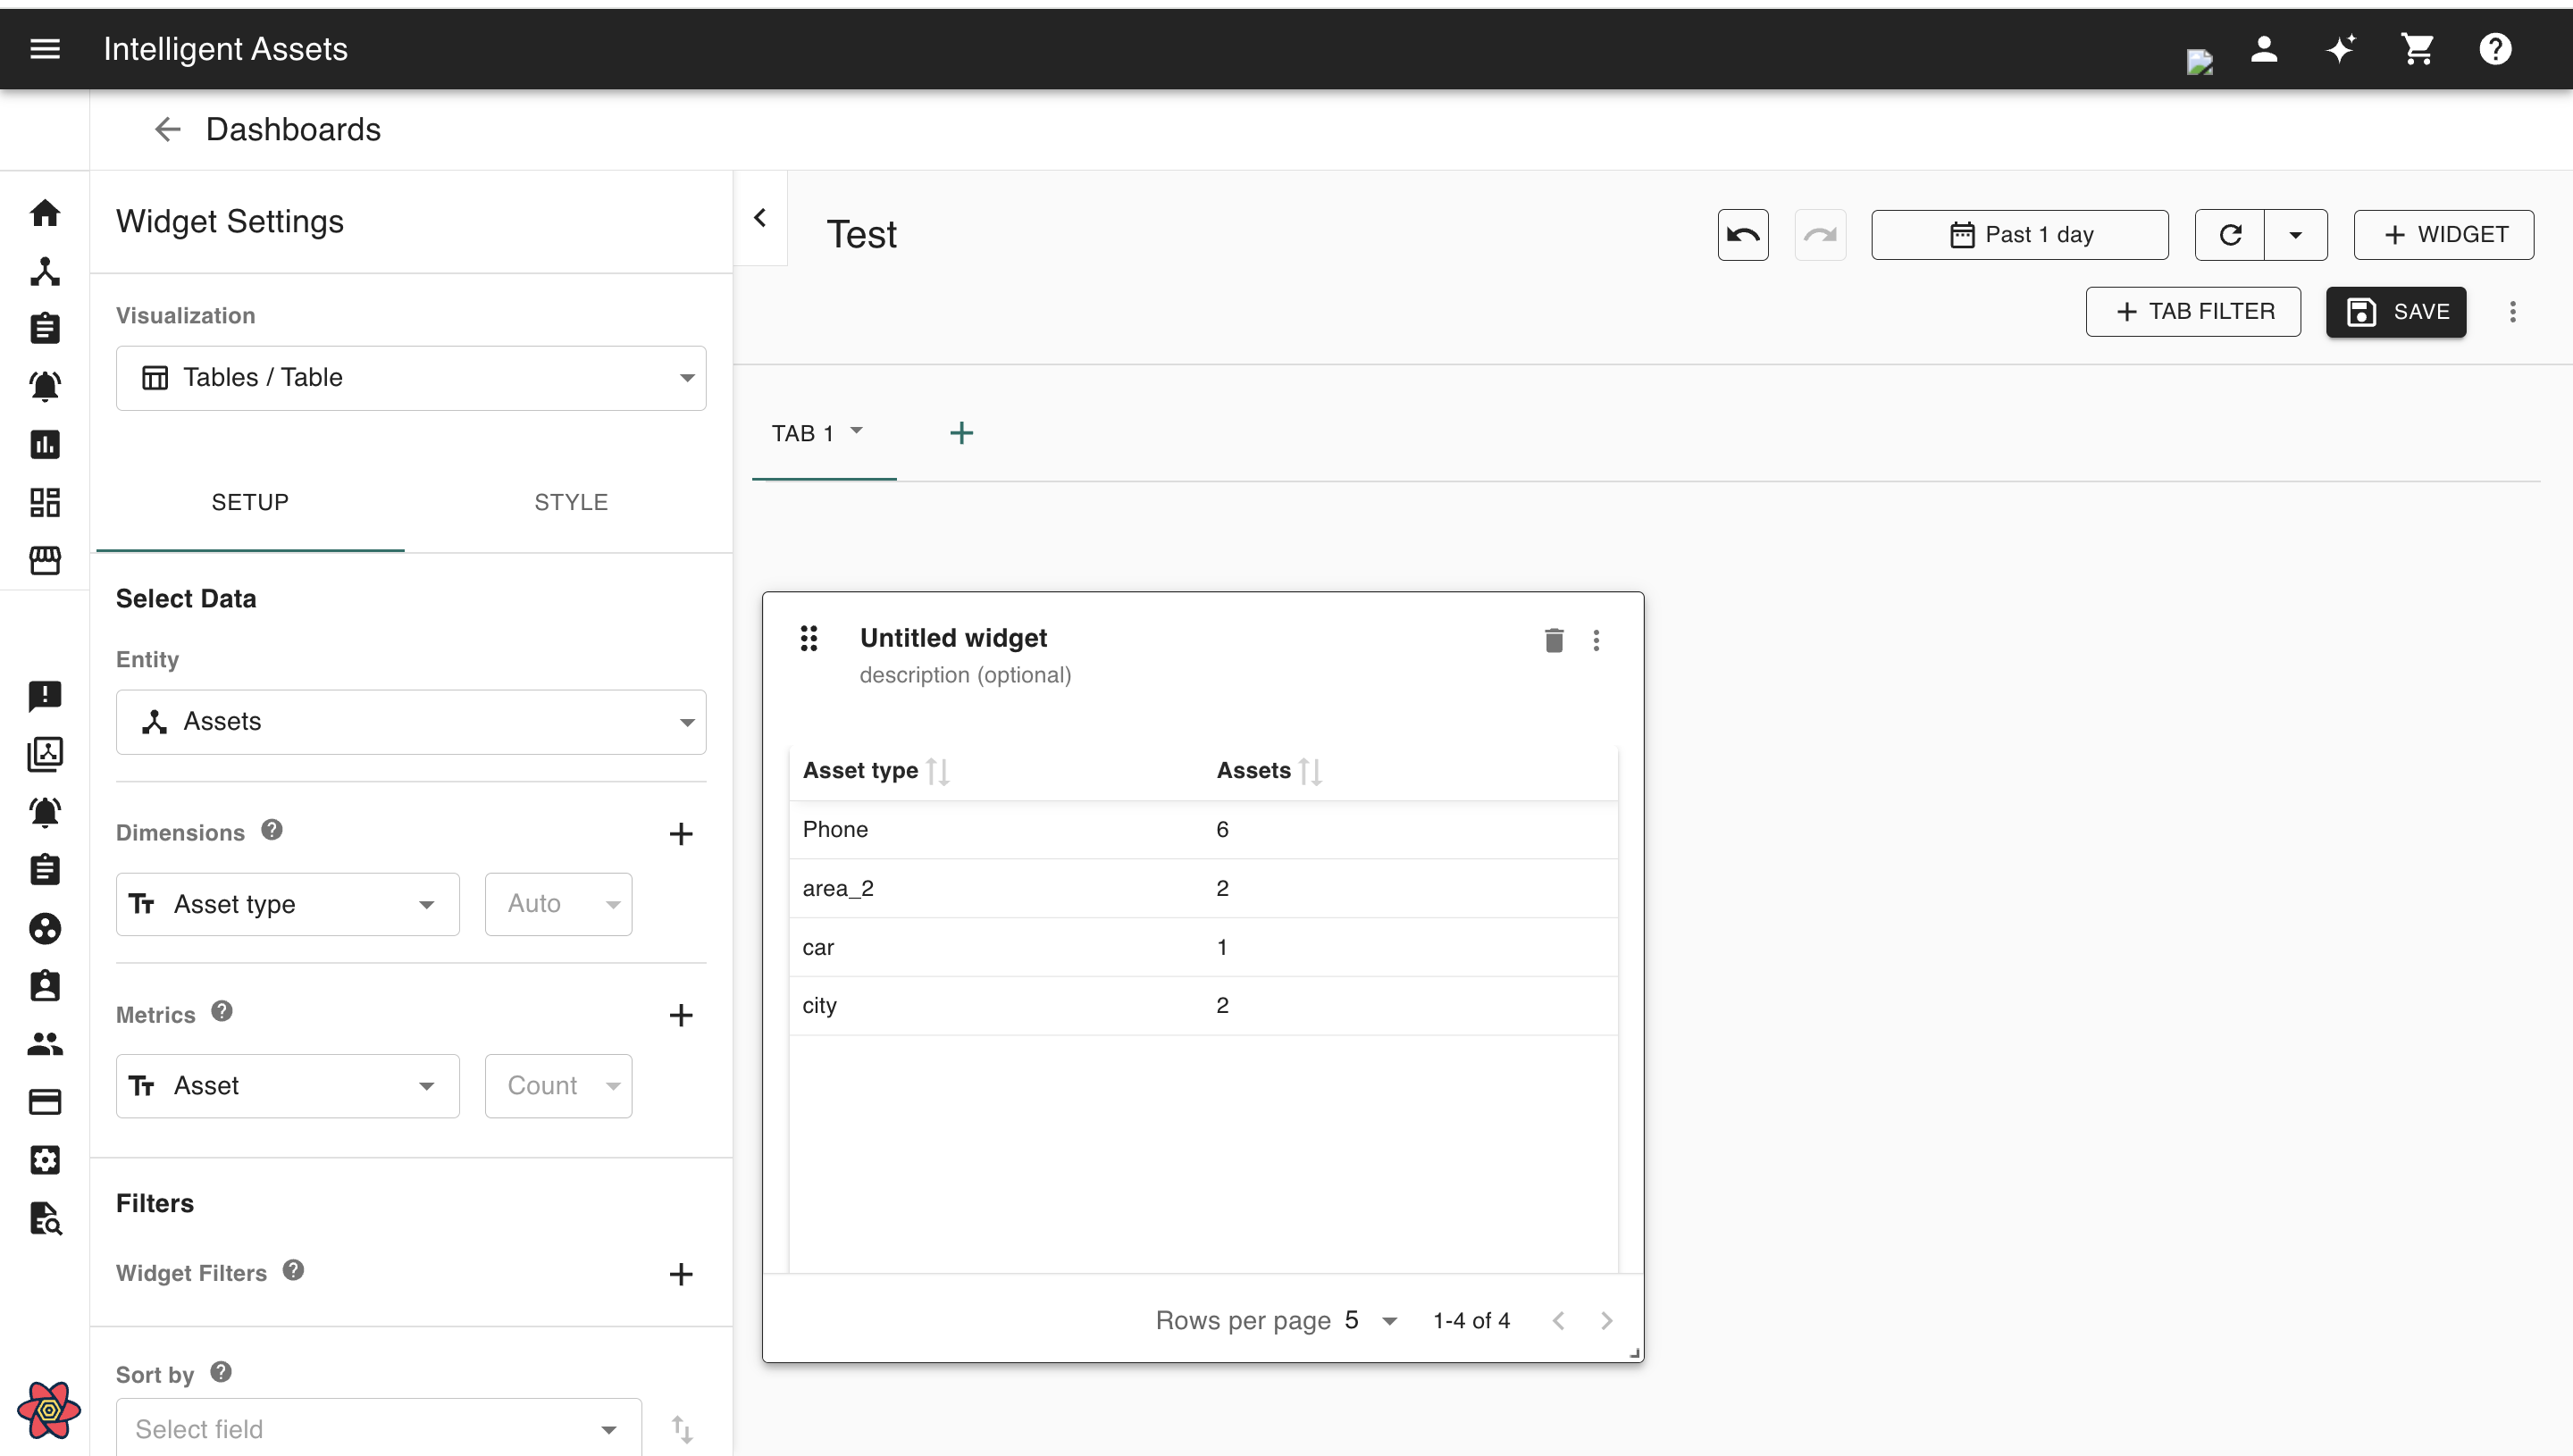Image resolution: width=2573 pixels, height=1456 pixels.
Task: Go to the home icon in the sidebar
Action: [45, 213]
